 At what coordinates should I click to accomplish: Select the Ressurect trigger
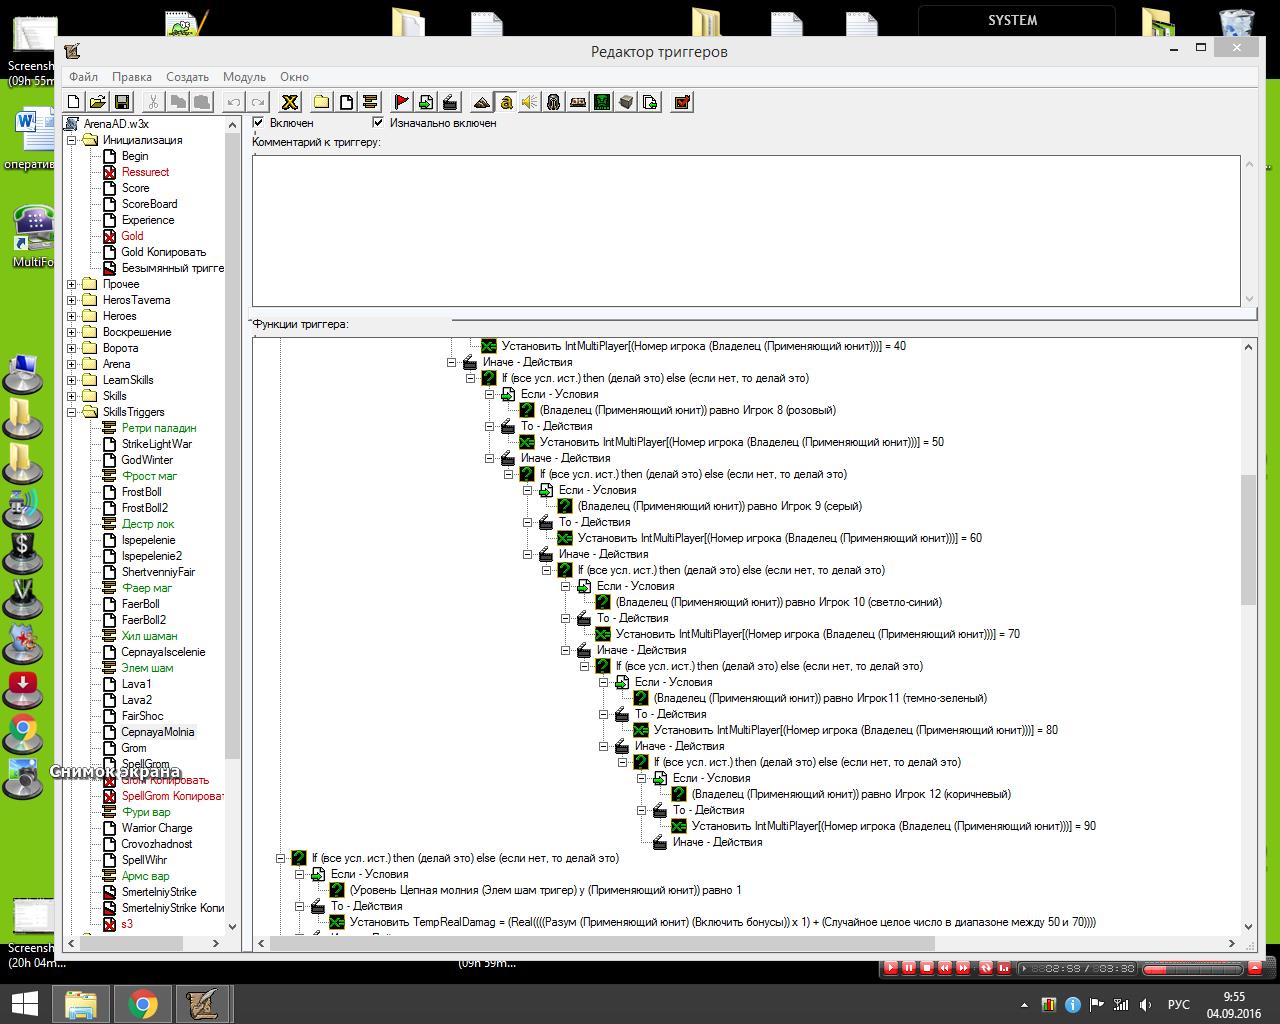[x=145, y=172]
